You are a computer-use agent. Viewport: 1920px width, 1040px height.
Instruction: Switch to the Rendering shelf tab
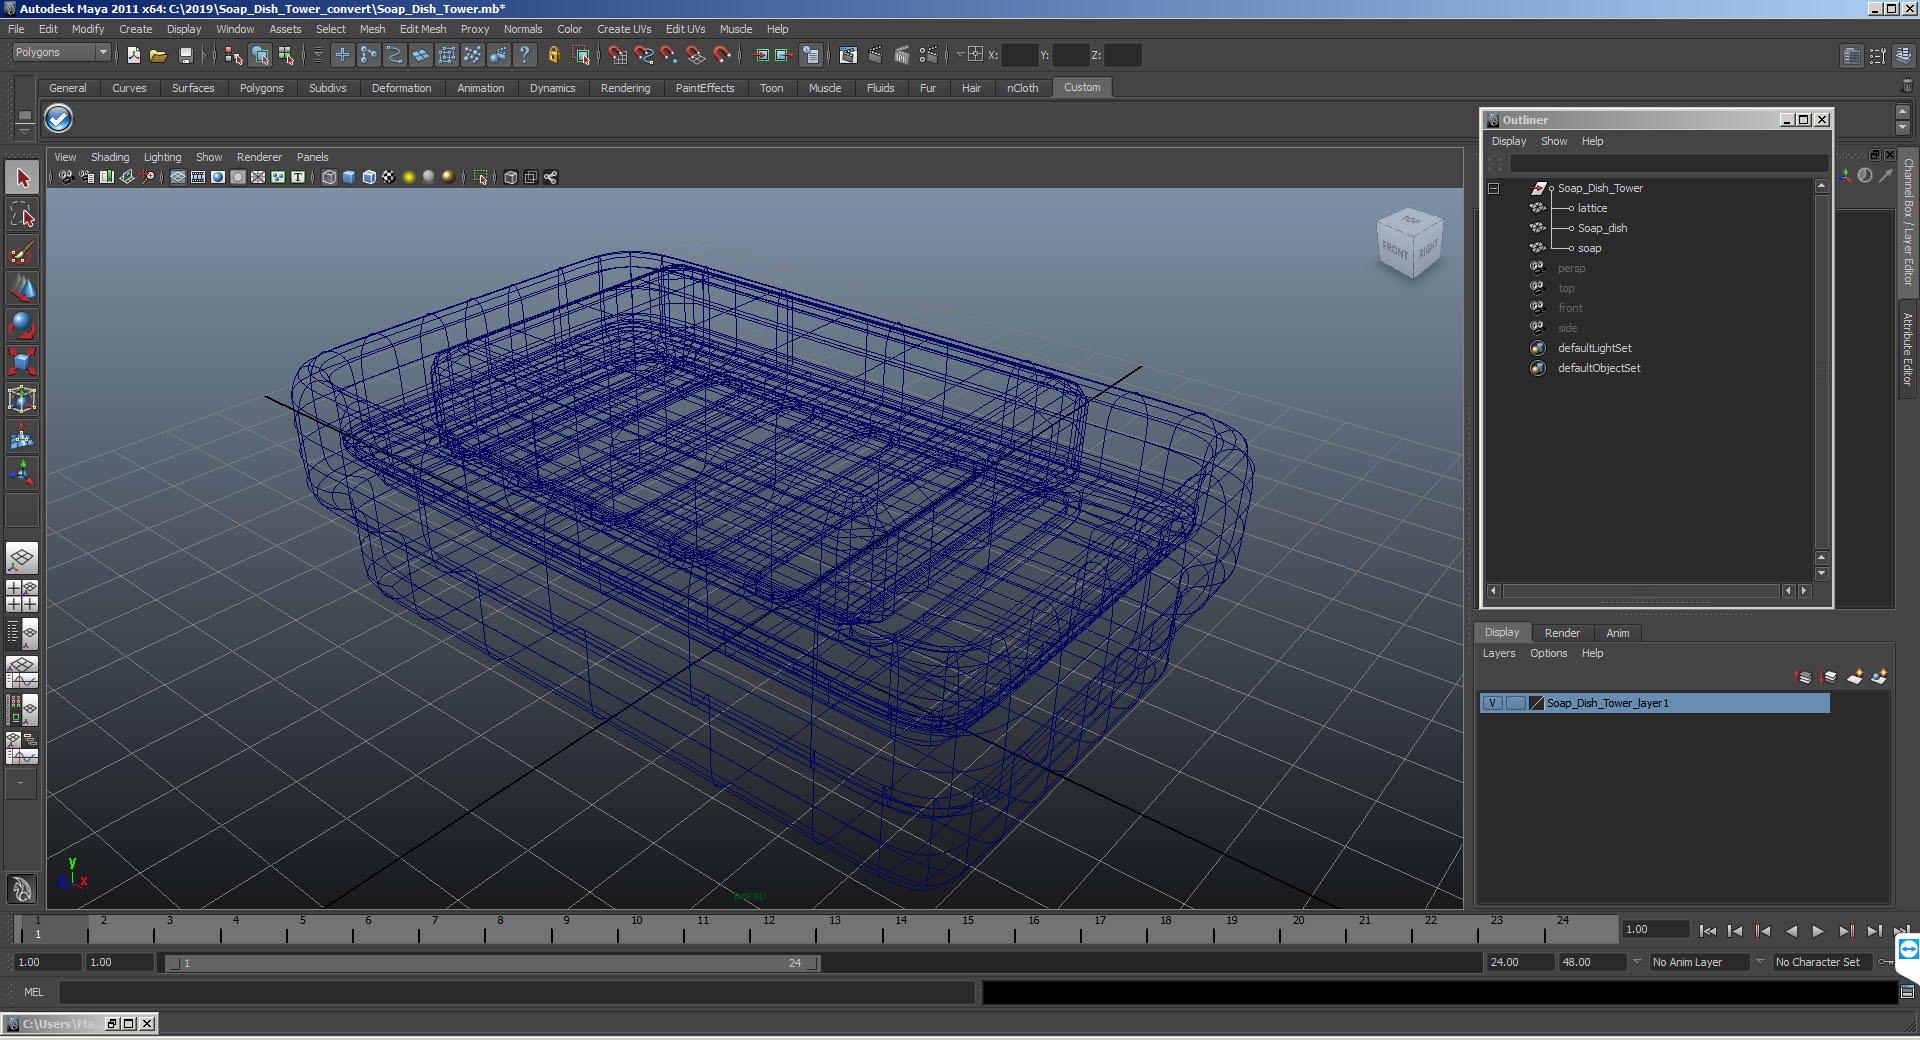pos(625,88)
